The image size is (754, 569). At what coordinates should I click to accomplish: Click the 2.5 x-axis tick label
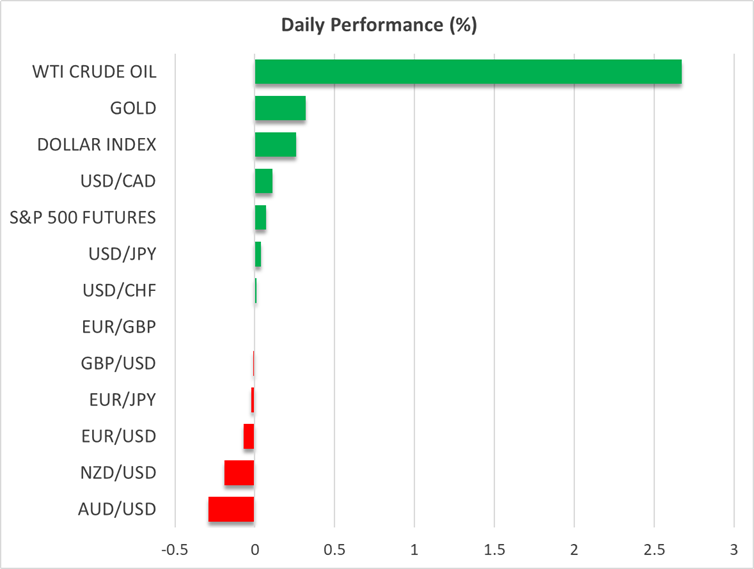654,551
